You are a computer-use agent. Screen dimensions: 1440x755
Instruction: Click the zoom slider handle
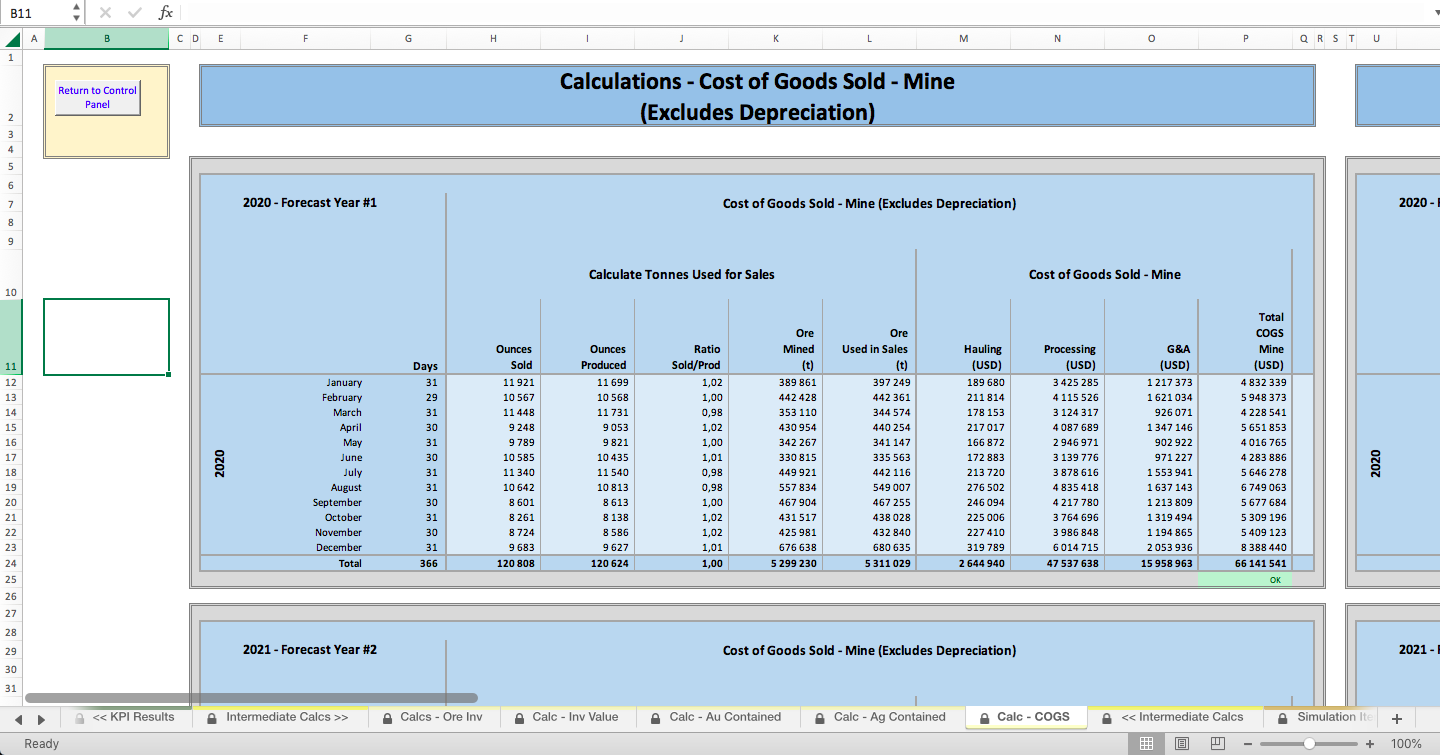1309,744
